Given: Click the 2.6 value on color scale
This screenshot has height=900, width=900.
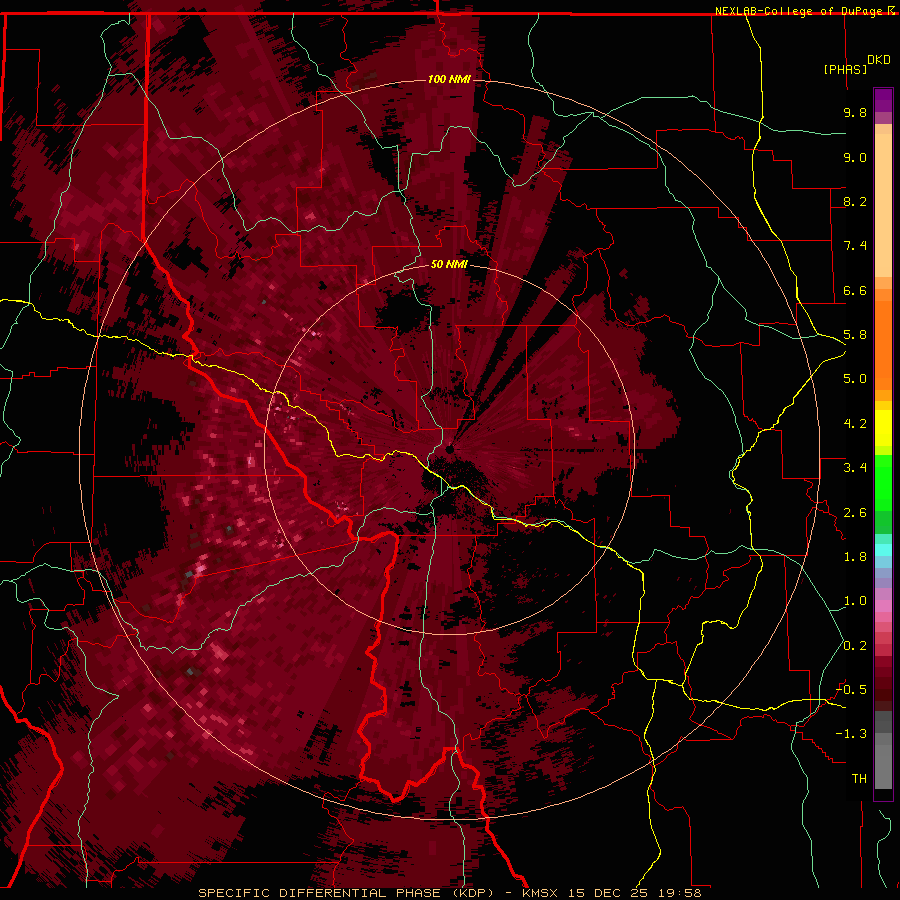Looking at the screenshot, I should [855, 513].
